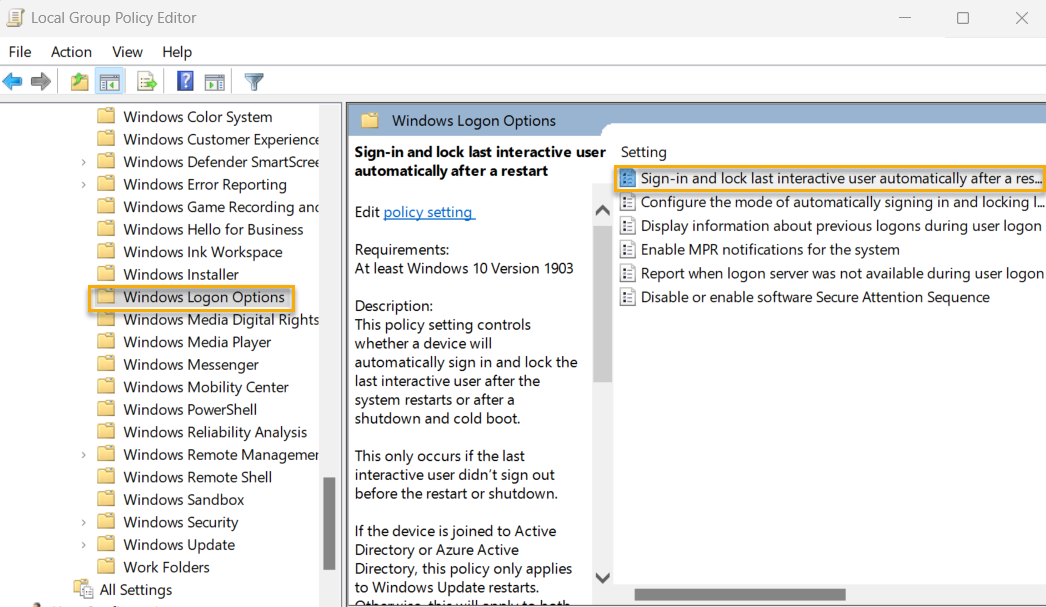Open Help via the blue question mark icon
The height and width of the screenshot is (607, 1046).
coord(185,82)
